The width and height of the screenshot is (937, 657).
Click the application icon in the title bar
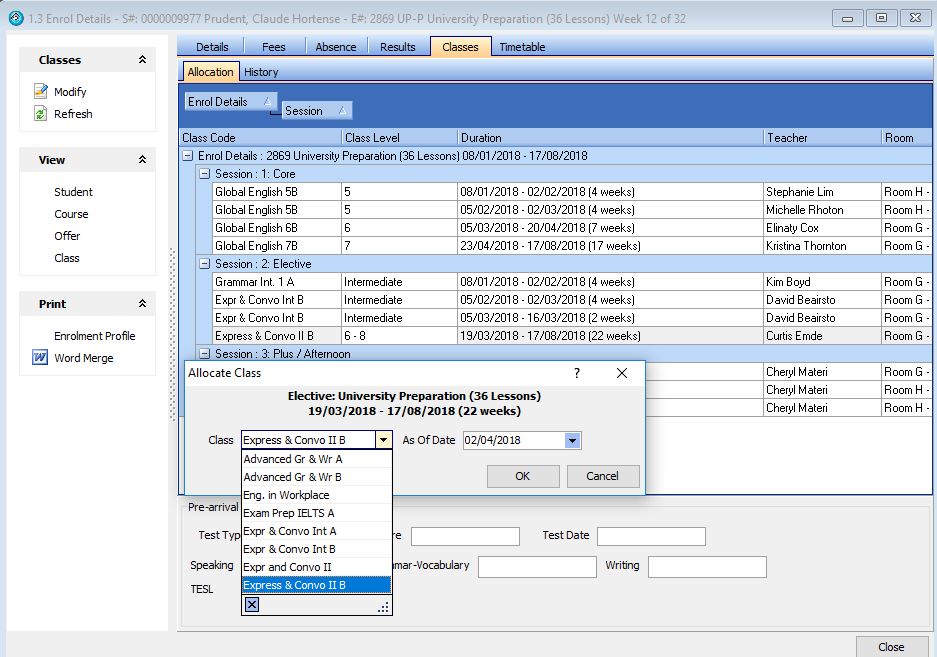pos(14,17)
